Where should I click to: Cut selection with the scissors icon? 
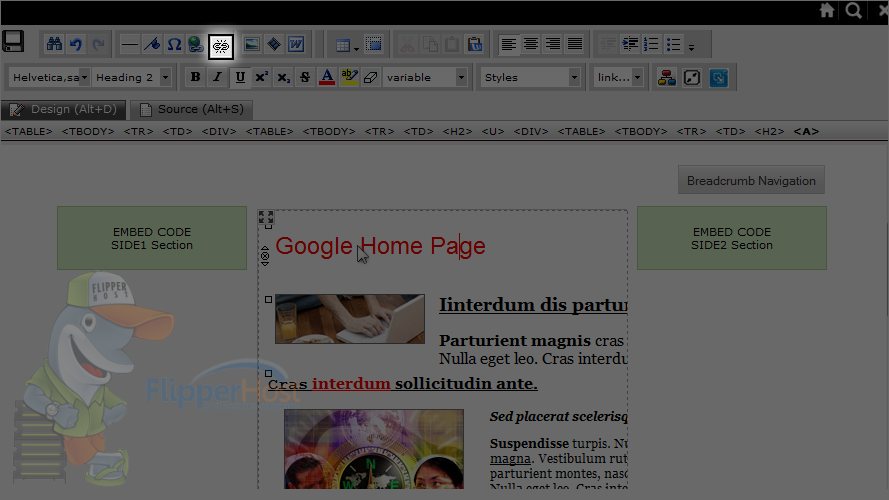tap(408, 44)
